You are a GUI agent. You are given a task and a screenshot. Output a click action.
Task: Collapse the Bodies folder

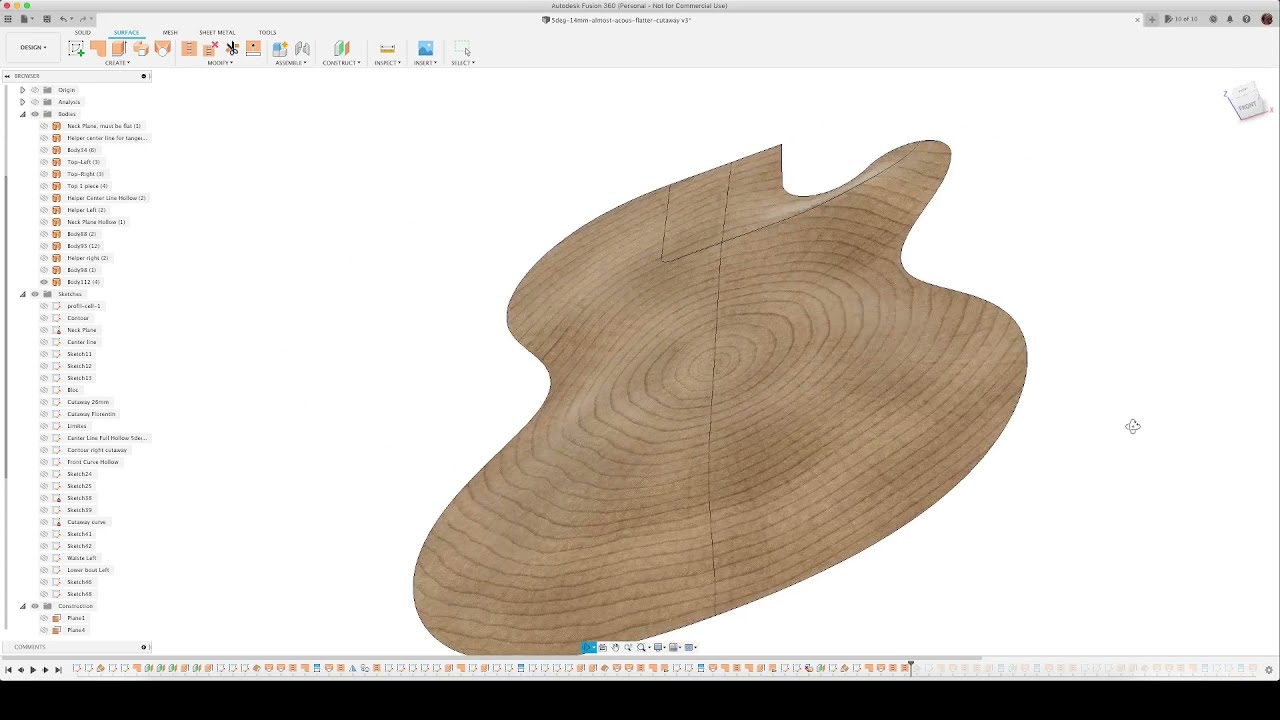pos(23,114)
